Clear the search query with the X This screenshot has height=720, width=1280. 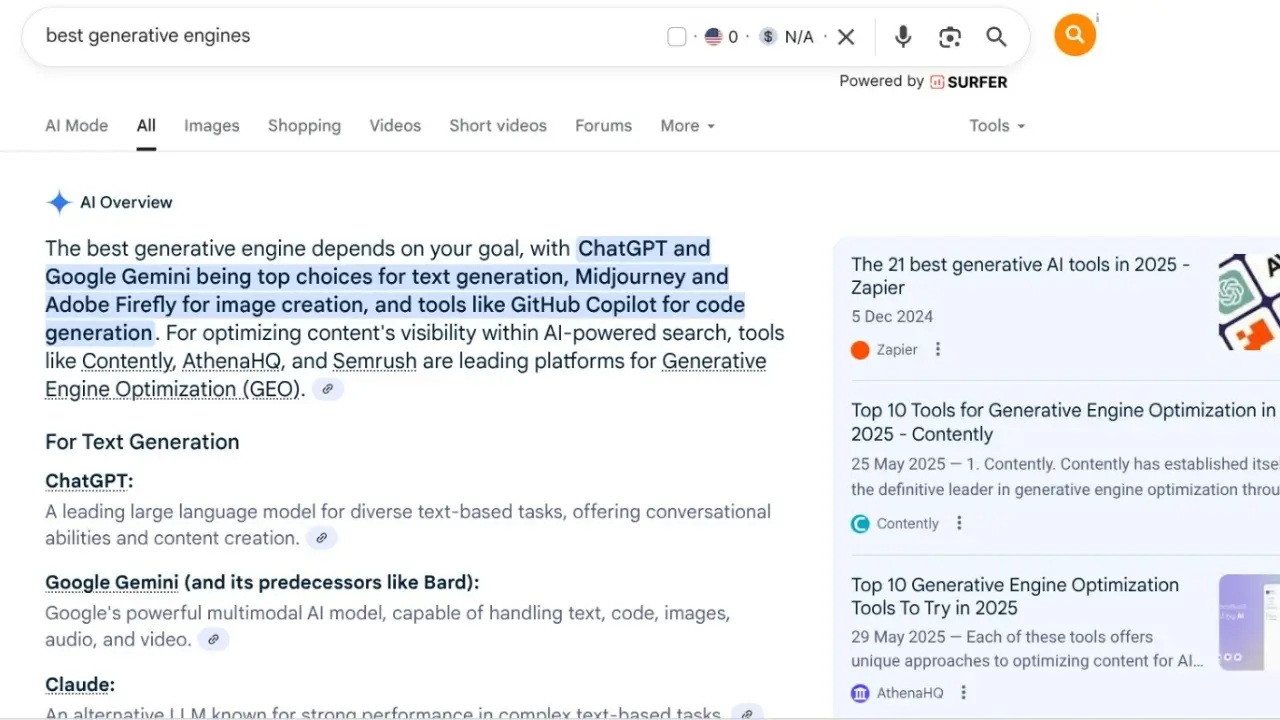[x=845, y=36]
